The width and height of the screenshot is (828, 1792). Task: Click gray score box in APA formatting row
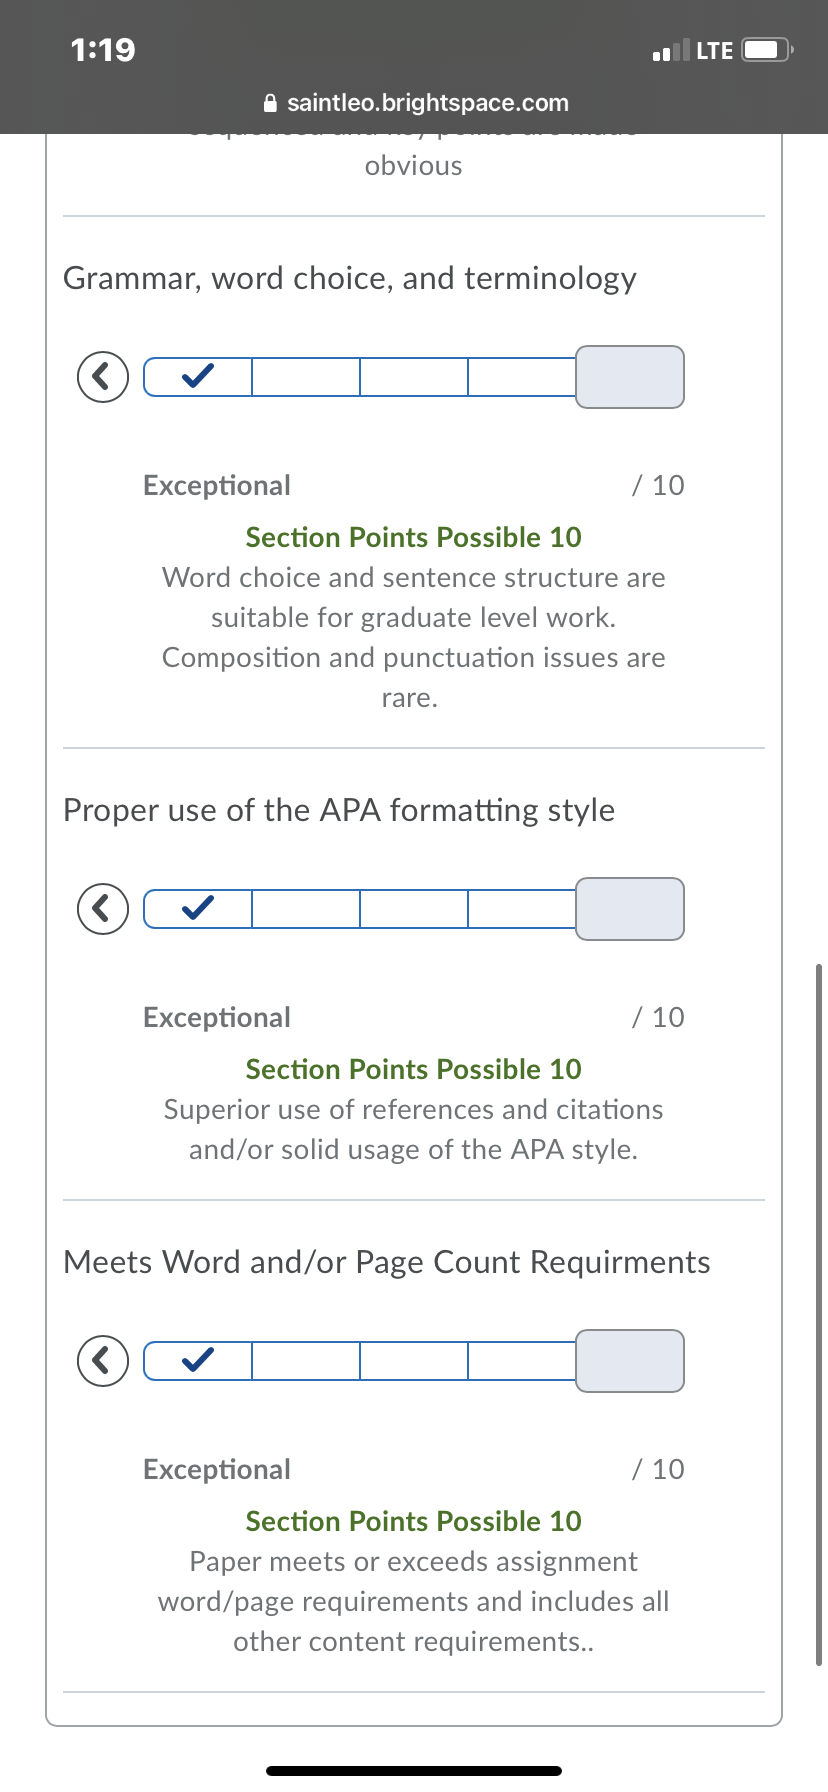click(630, 909)
